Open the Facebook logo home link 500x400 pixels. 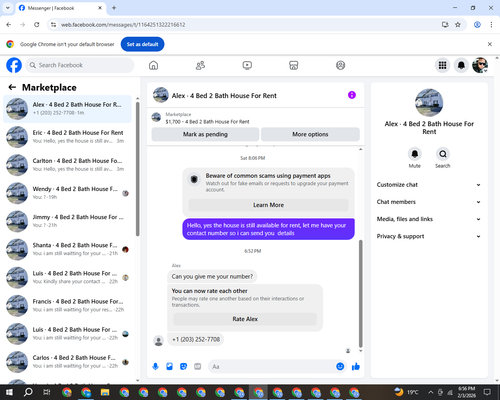coord(14,65)
